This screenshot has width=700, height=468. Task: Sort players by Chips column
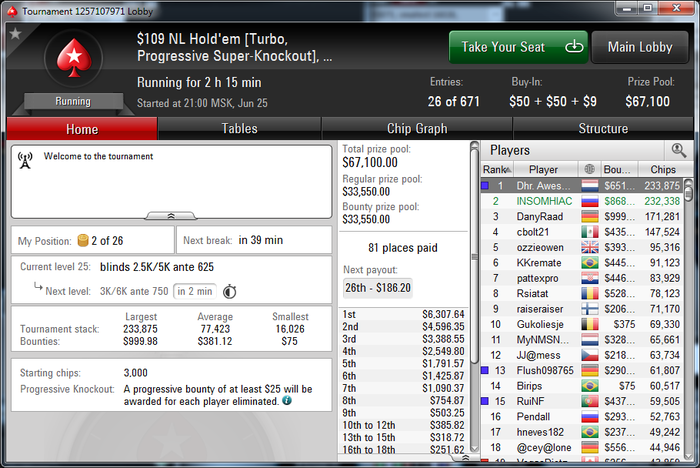pyautogui.click(x=662, y=169)
